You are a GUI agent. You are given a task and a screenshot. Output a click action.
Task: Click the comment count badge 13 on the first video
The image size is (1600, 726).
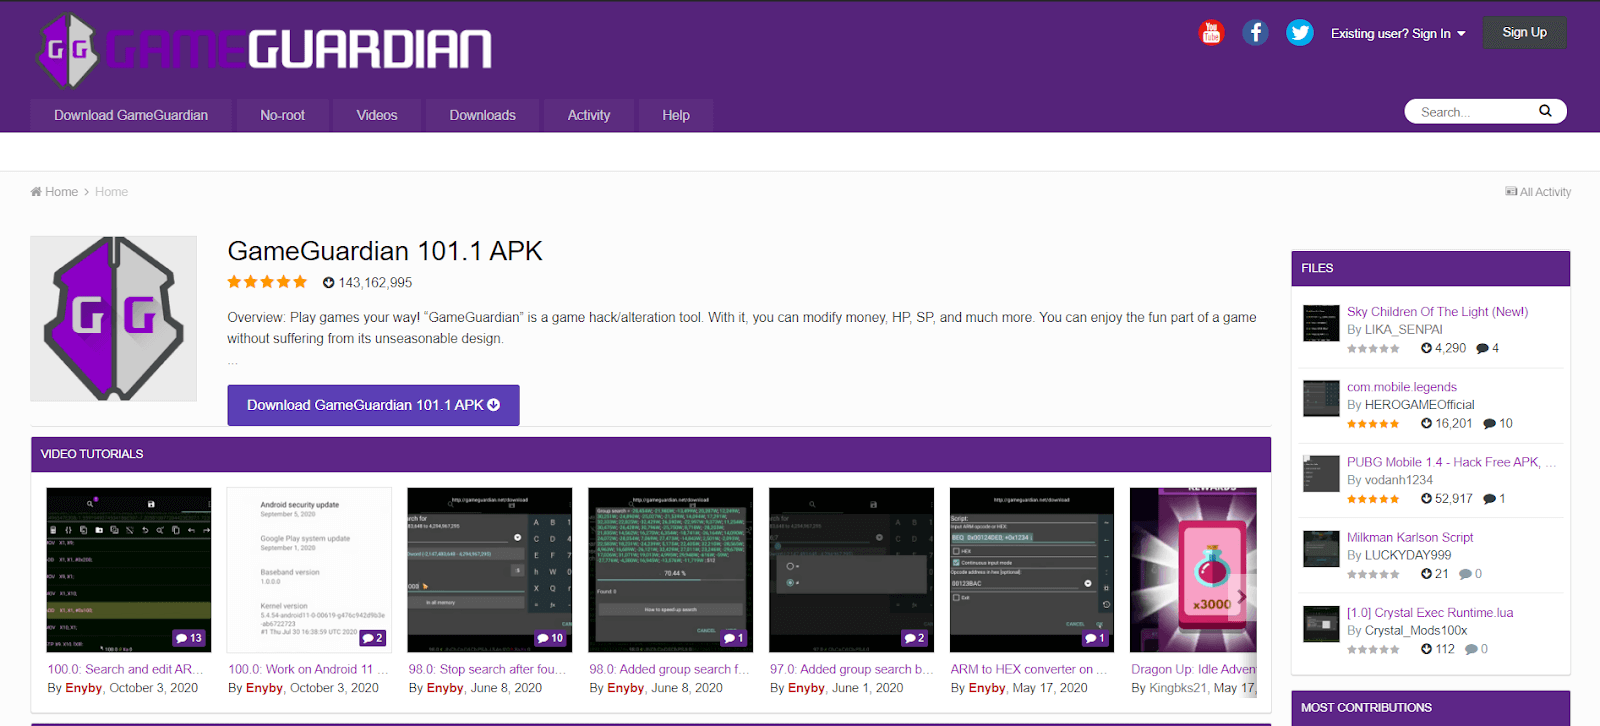(189, 638)
